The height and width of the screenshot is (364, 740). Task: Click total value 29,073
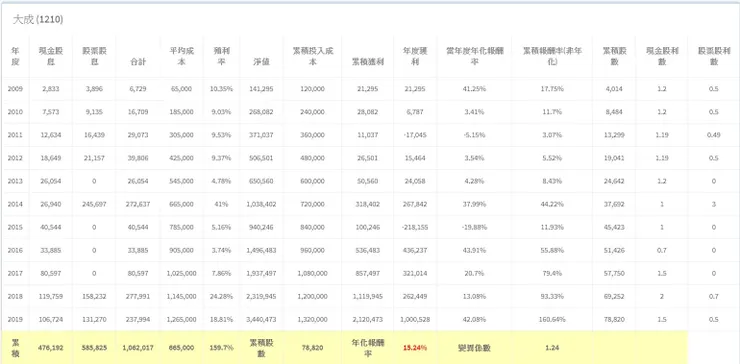[x=138, y=135]
